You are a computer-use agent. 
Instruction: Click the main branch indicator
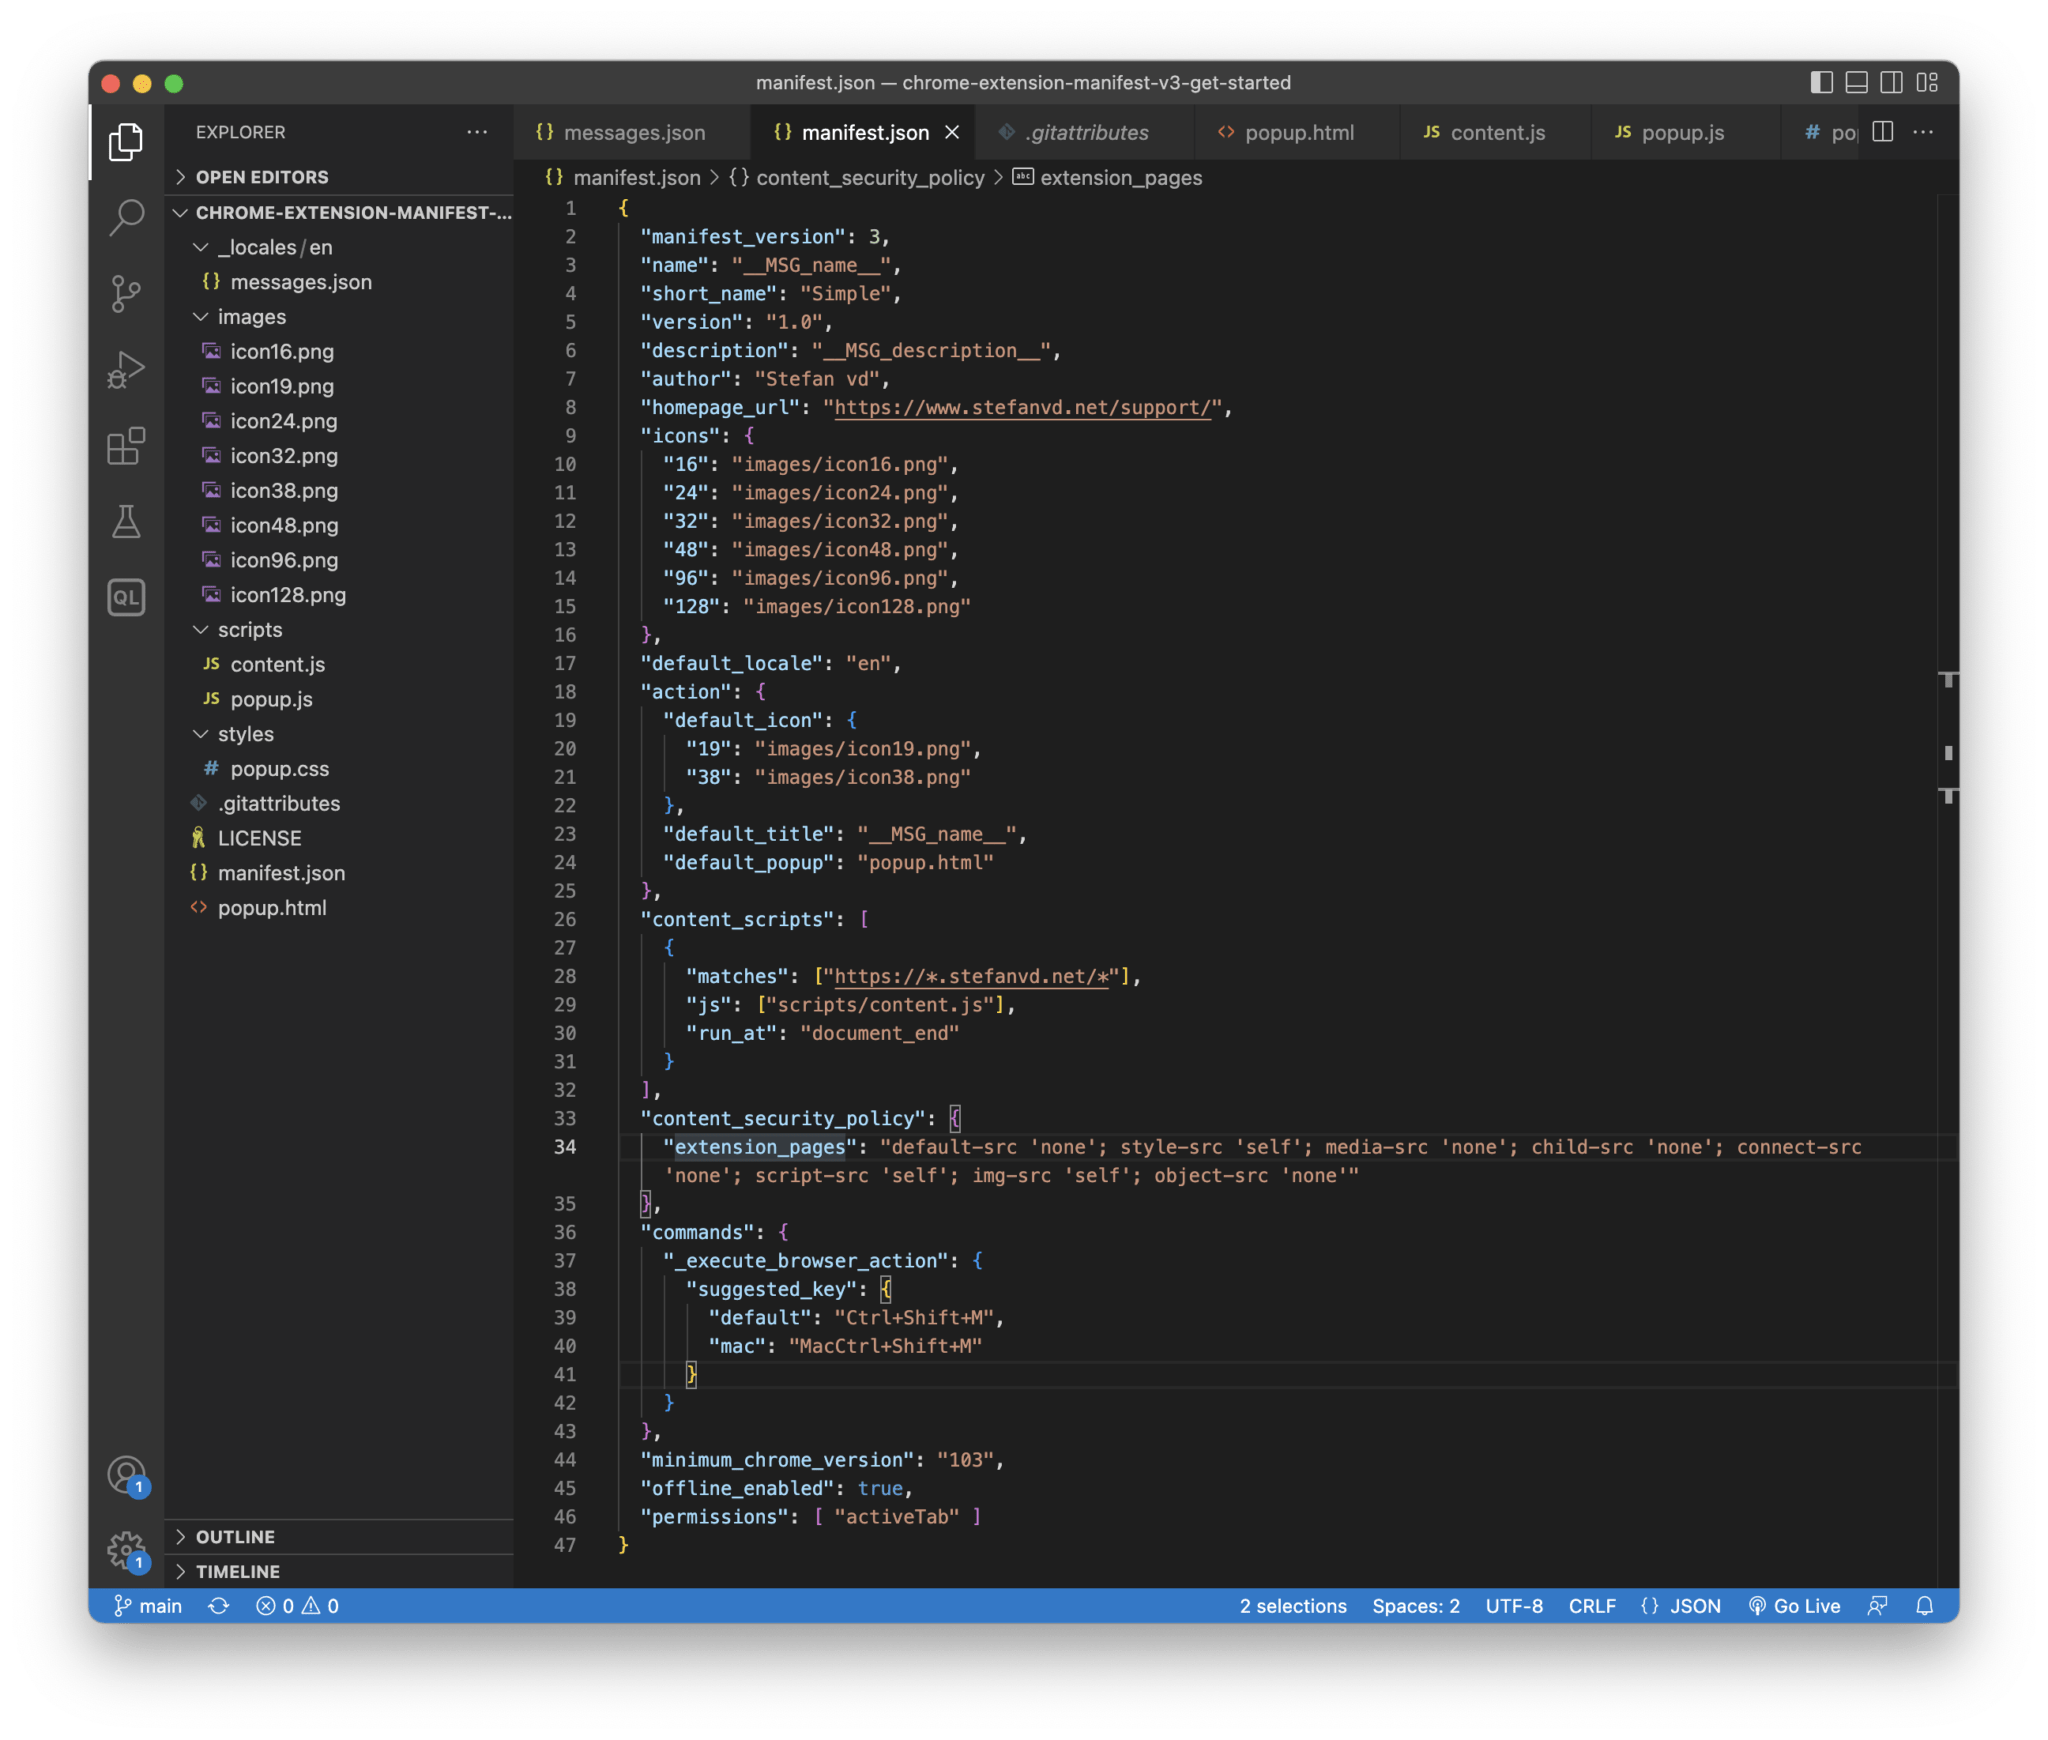click(148, 1606)
